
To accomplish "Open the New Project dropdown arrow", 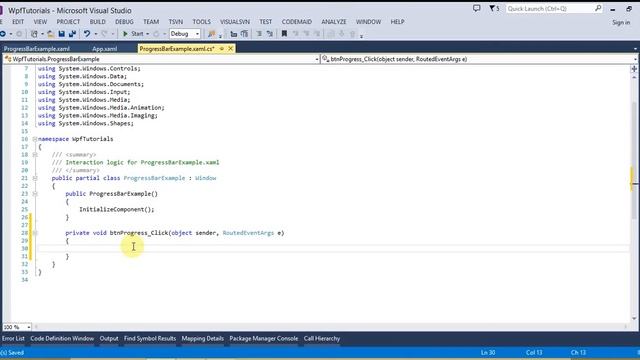I will (x=42, y=34).
